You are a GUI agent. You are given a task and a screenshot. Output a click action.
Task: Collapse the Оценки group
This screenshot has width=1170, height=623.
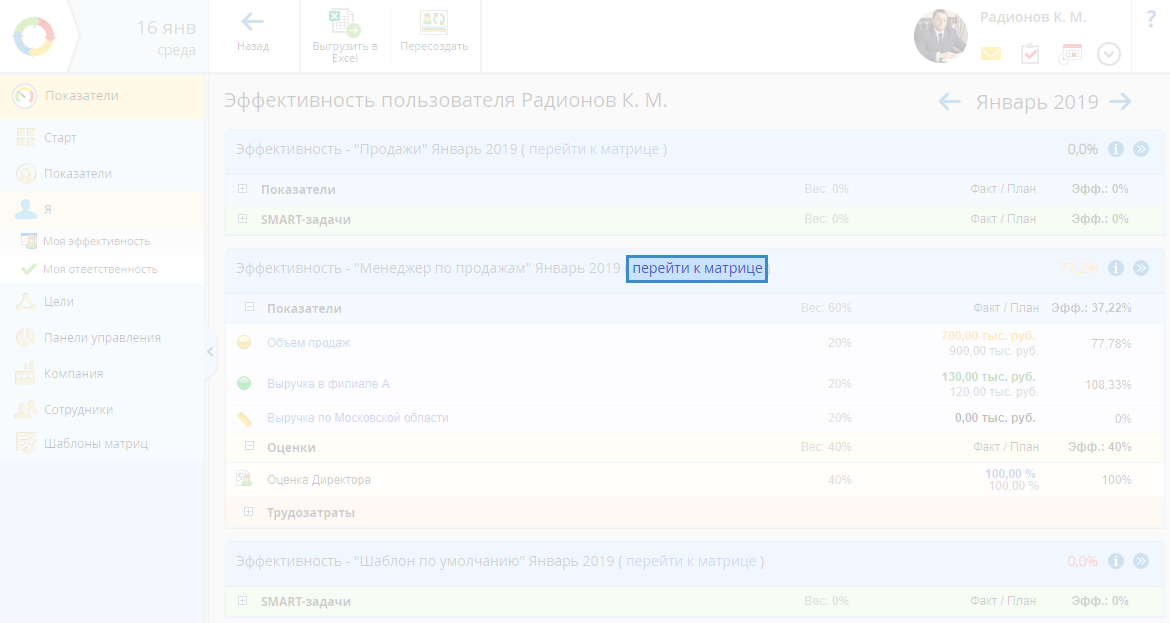[249, 447]
